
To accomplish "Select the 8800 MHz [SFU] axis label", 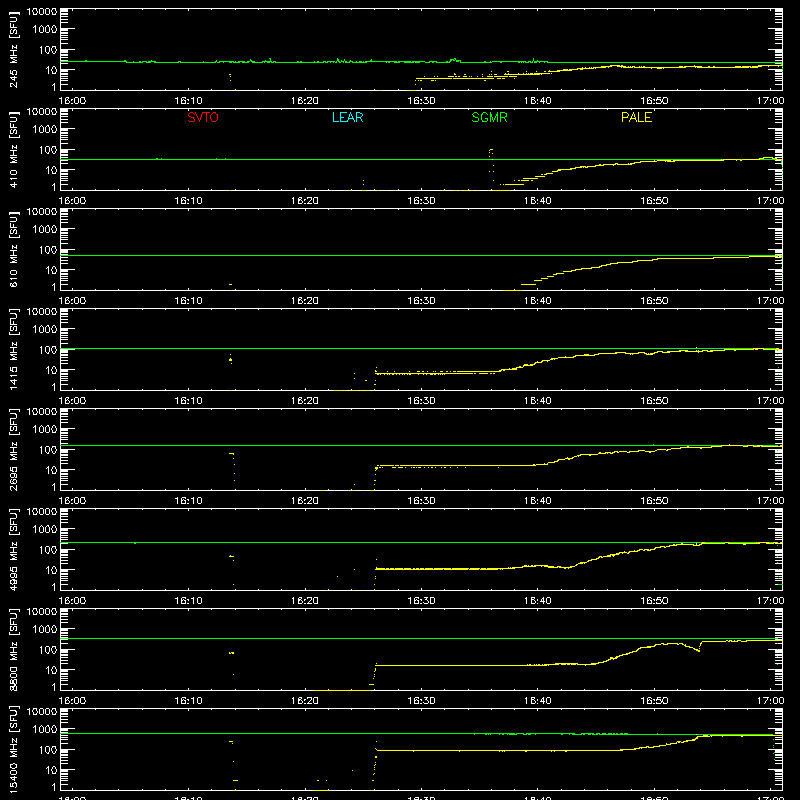I will (14, 649).
